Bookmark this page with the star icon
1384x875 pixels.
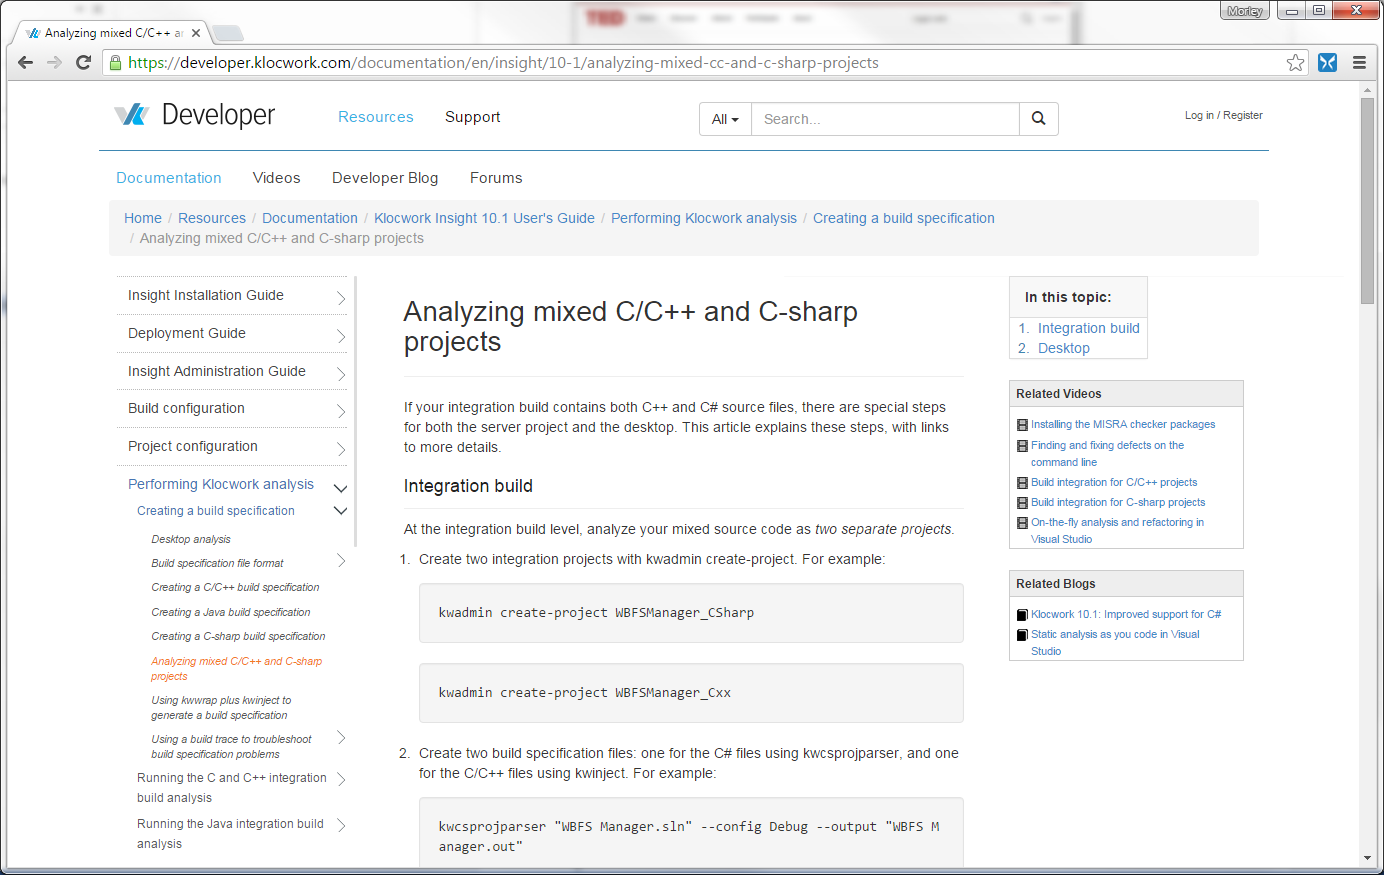[x=1296, y=63]
